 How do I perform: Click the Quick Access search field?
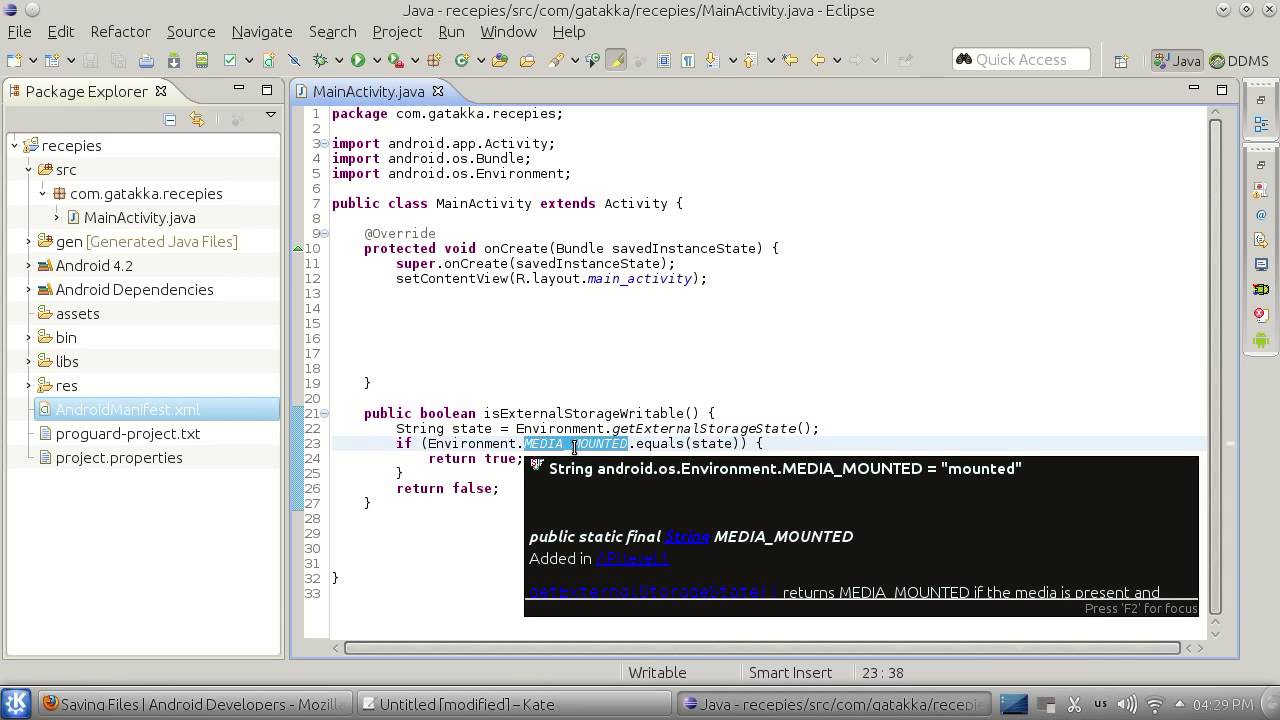click(1021, 60)
